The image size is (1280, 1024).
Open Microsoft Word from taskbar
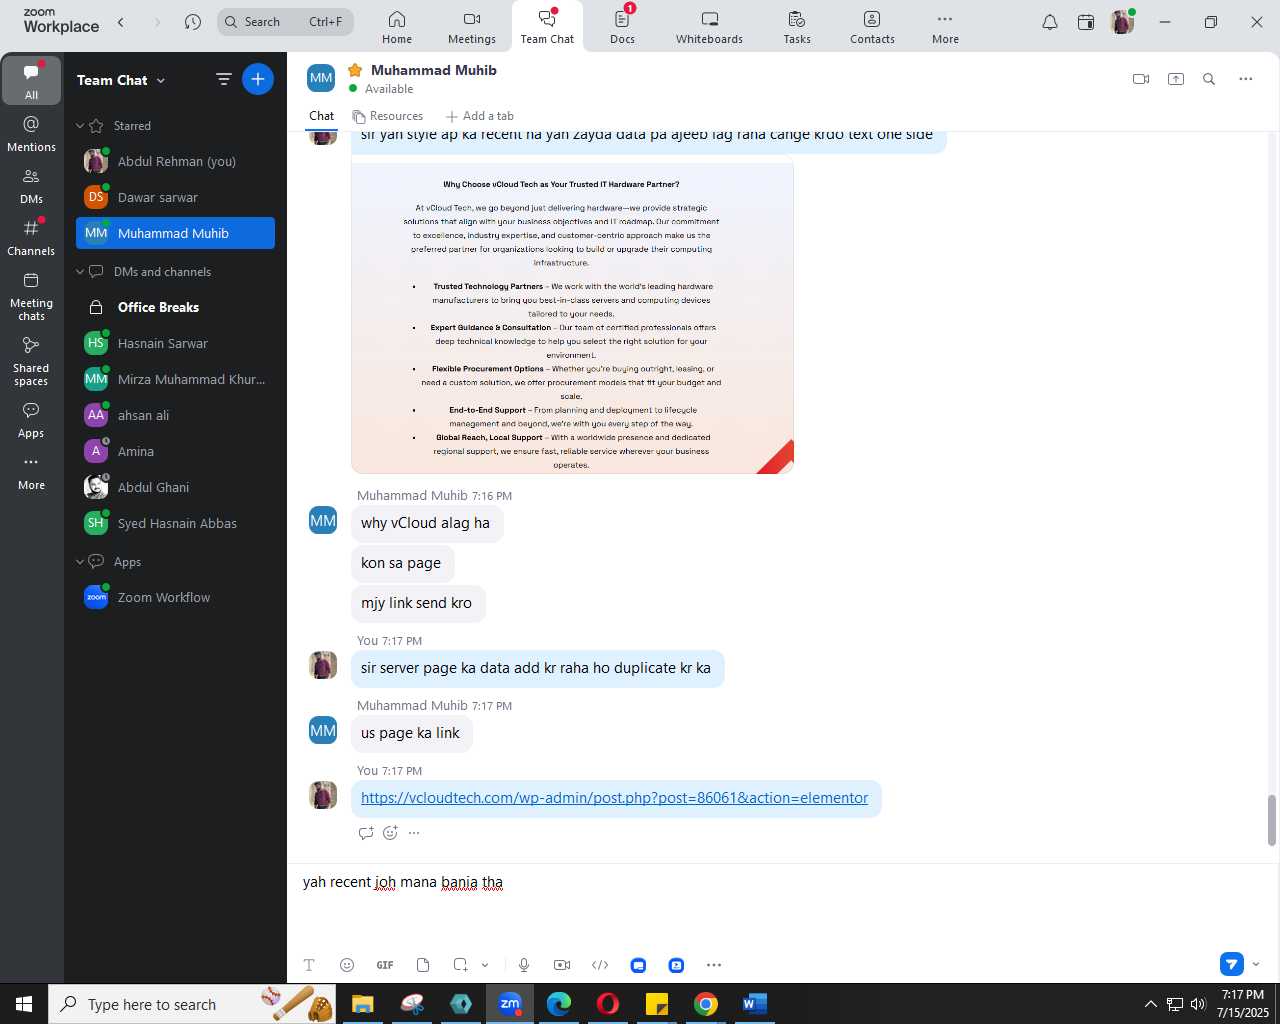coord(755,1004)
